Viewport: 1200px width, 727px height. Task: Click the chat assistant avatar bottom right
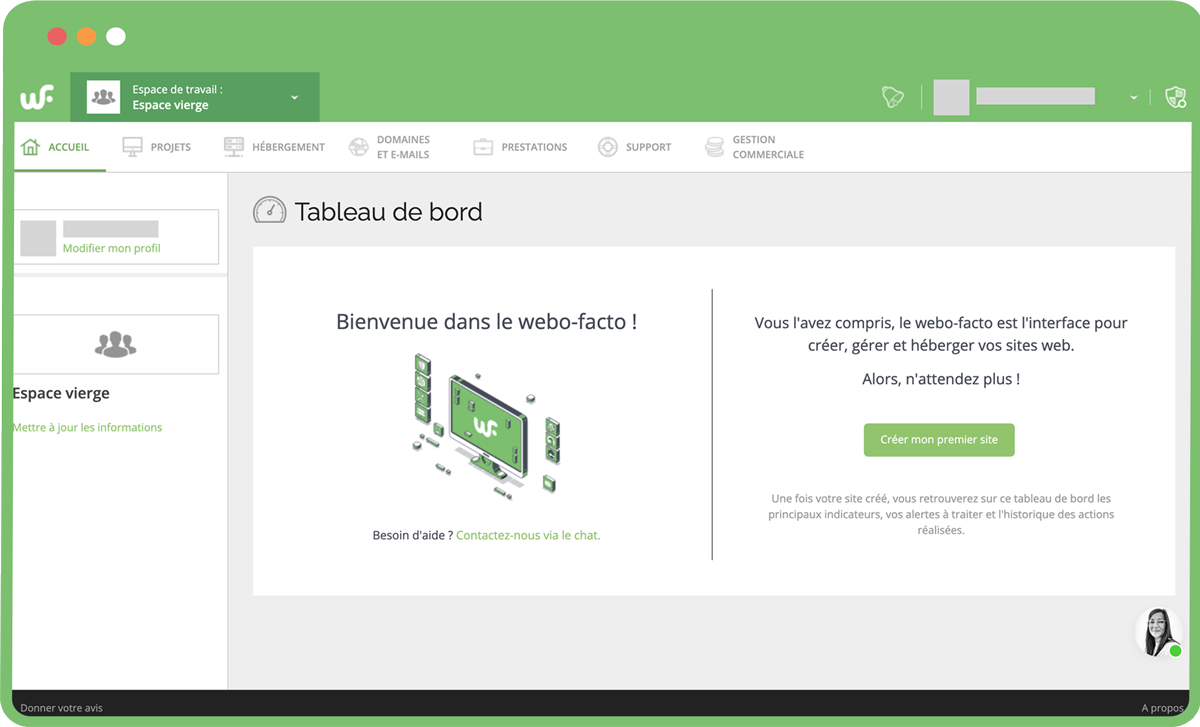[x=1157, y=631]
